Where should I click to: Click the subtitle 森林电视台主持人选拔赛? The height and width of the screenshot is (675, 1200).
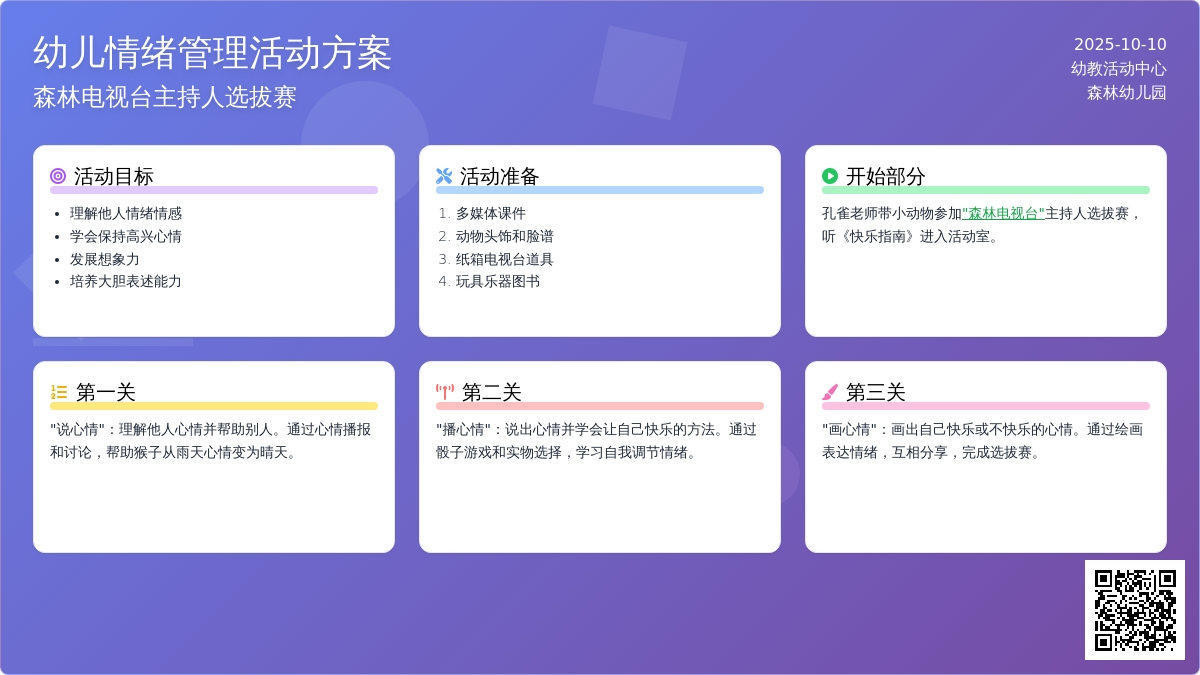coord(165,97)
